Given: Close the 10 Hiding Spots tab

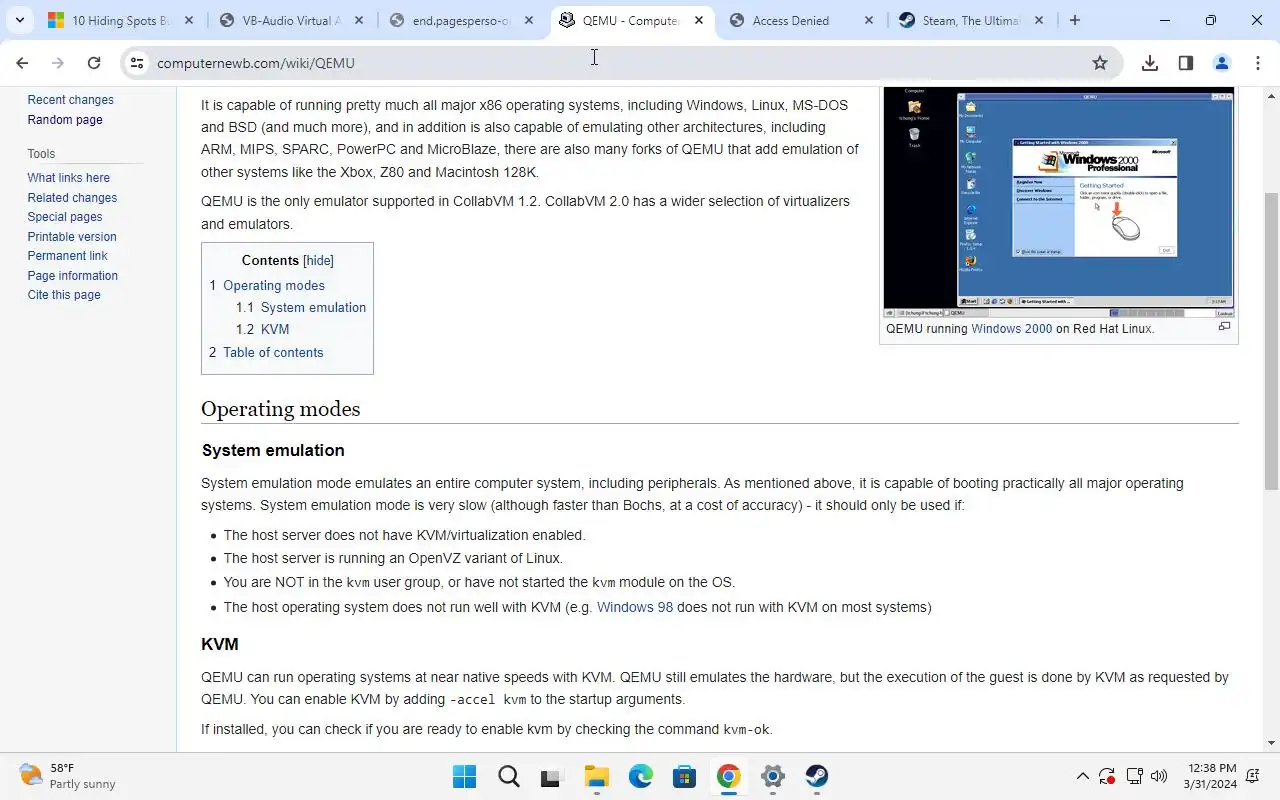Looking at the screenshot, I should coord(189,20).
